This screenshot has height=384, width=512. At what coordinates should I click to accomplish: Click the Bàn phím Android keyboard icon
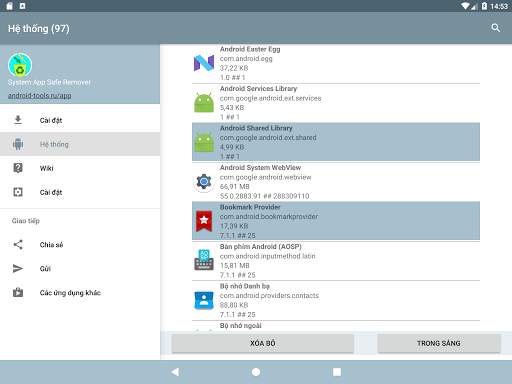[204, 260]
